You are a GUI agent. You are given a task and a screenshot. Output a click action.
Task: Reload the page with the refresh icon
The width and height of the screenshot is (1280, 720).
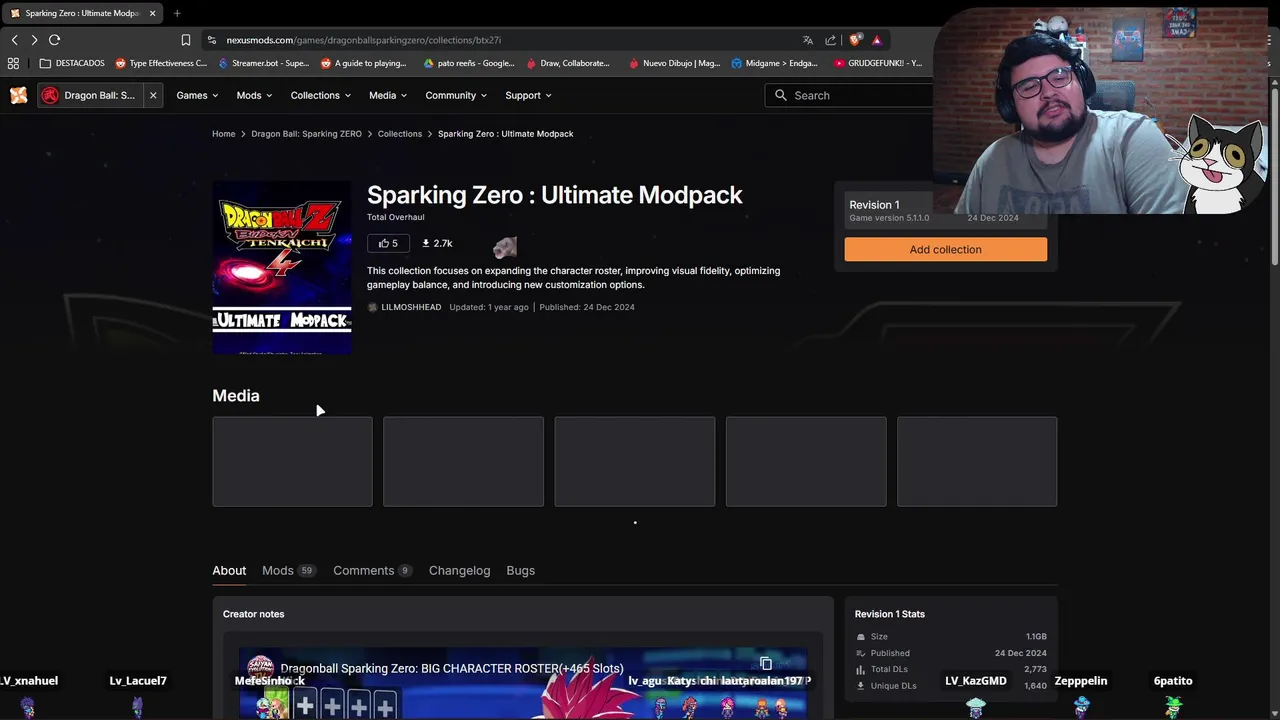point(55,40)
